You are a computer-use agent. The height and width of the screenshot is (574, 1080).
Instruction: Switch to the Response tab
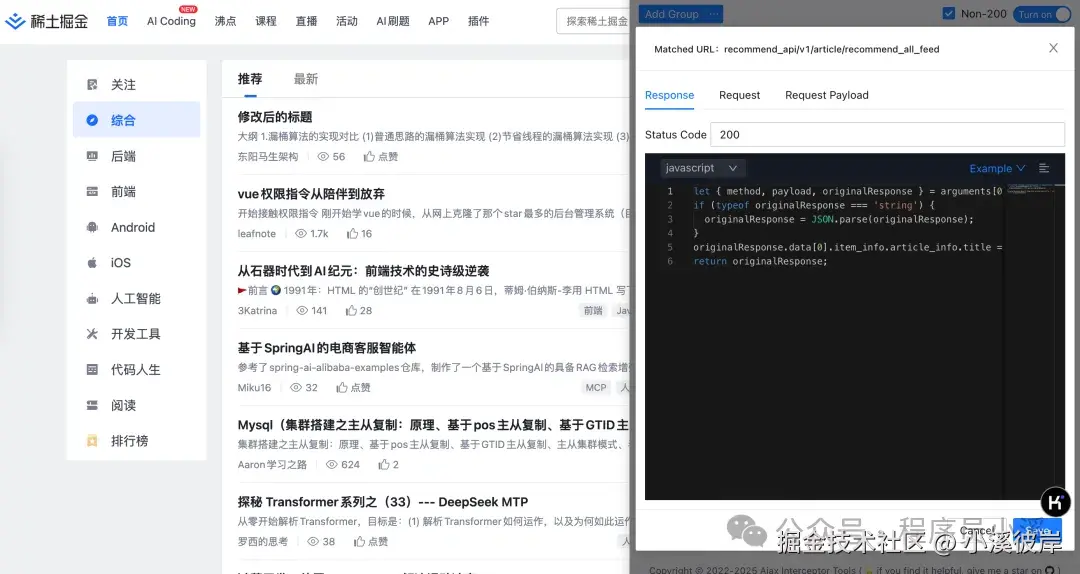pos(669,95)
